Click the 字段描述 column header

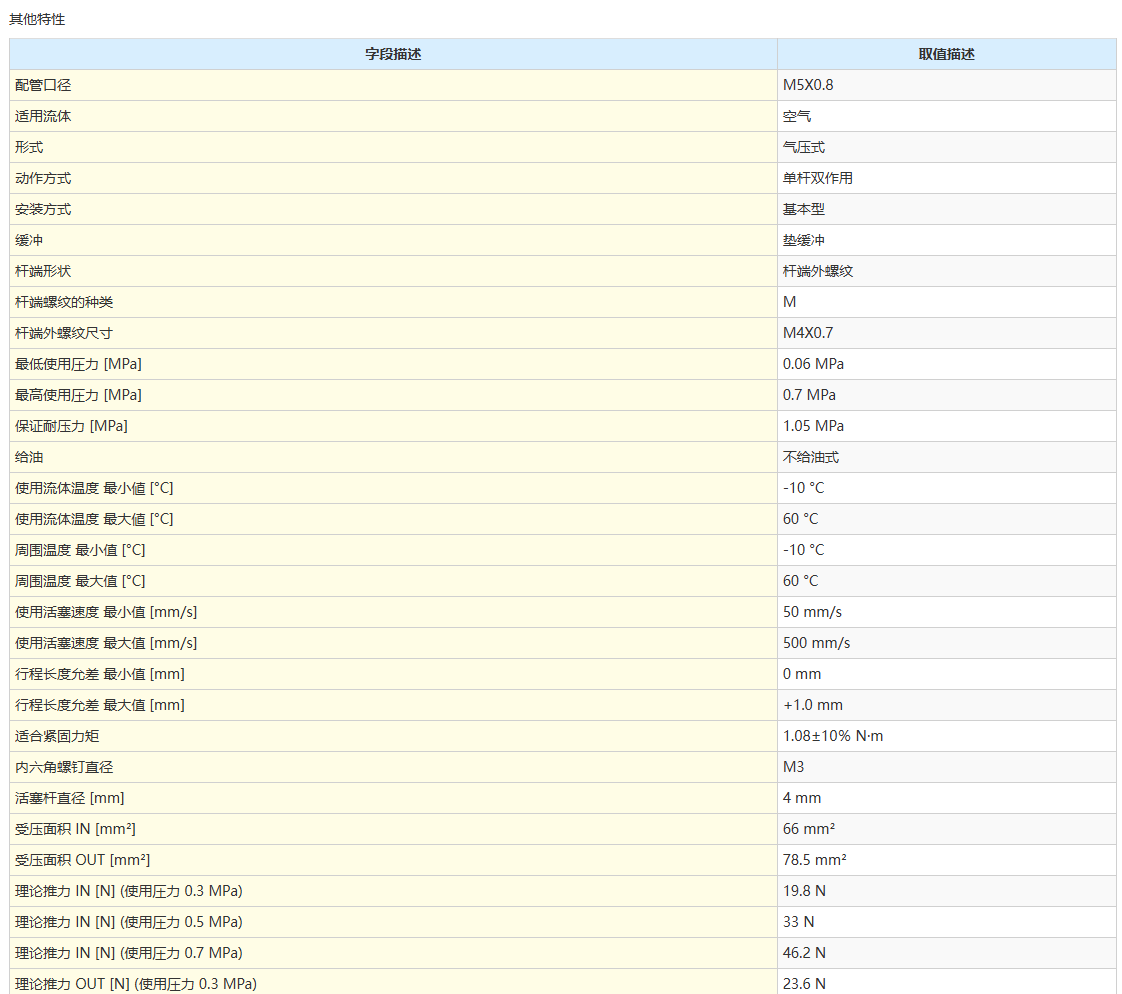393,54
